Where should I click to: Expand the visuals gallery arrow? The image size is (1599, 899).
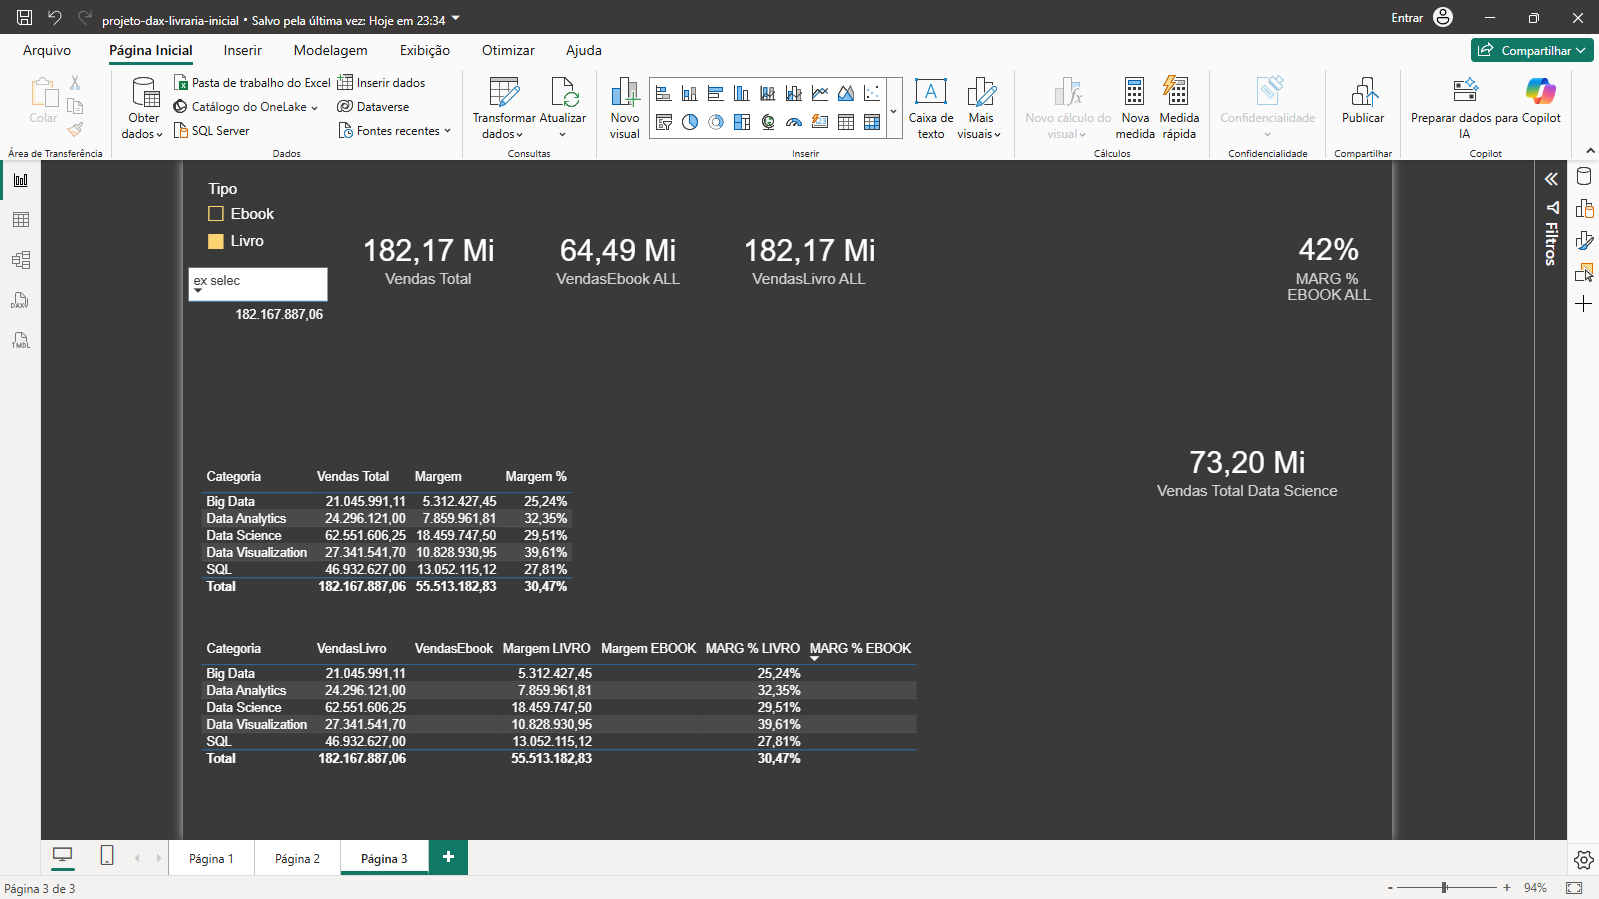point(894,112)
